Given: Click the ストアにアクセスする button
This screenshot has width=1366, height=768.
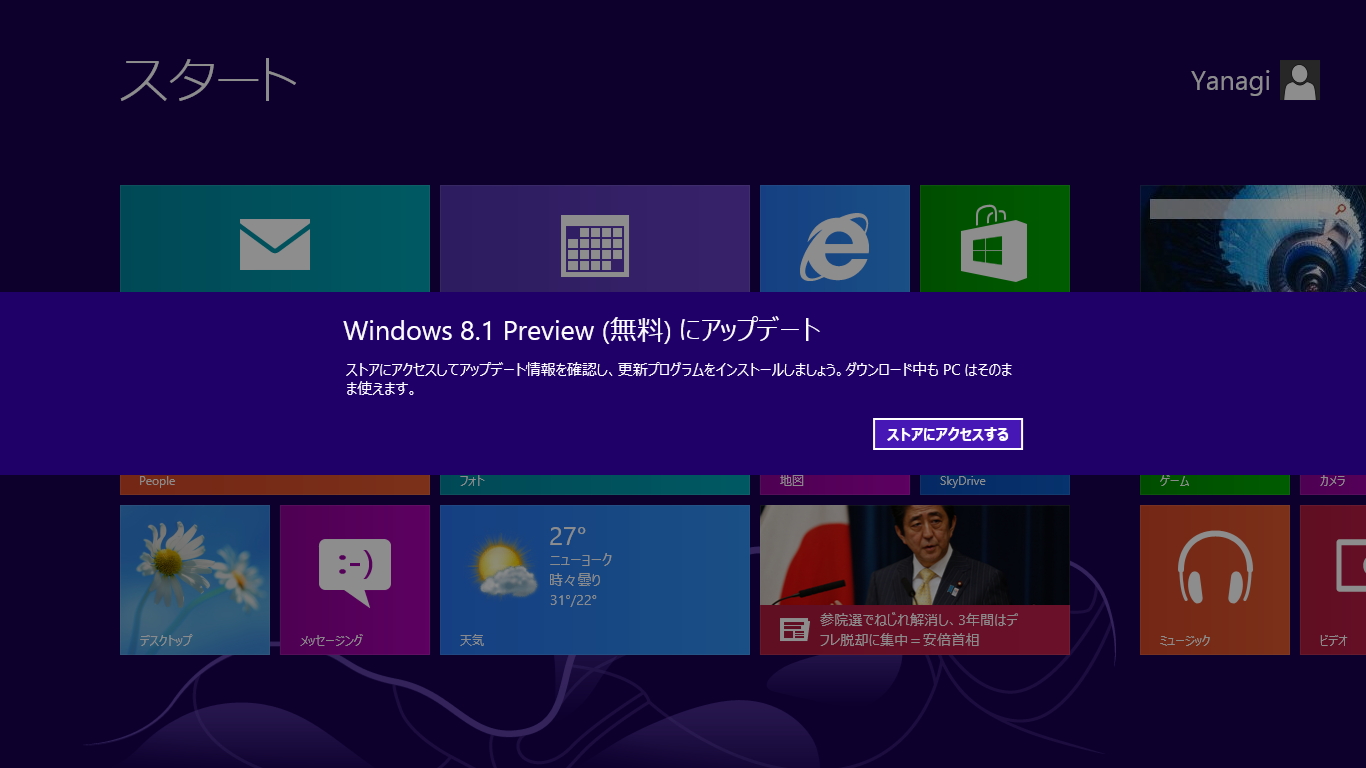Looking at the screenshot, I should pyautogui.click(x=947, y=433).
